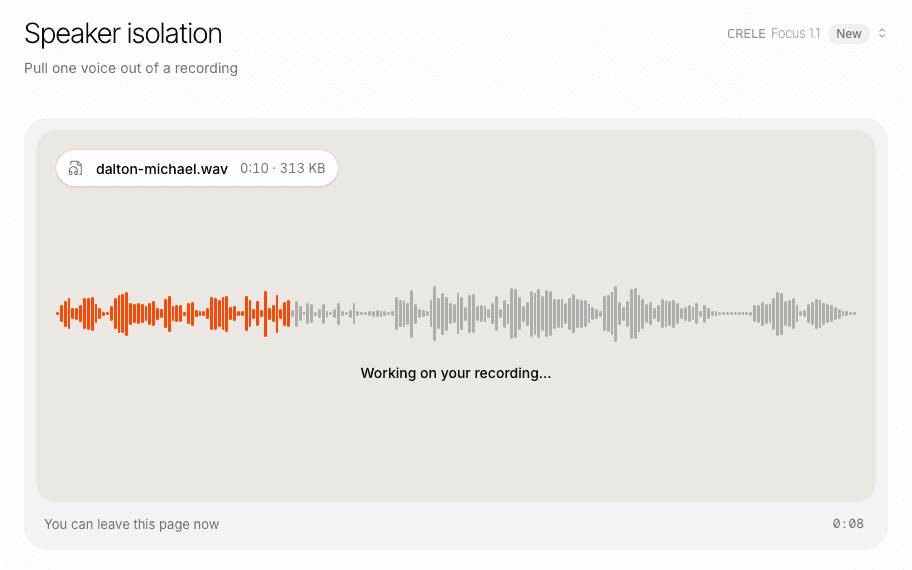The height and width of the screenshot is (570, 912).
Task: Click the dalton-michael.wav file name
Action: pyautogui.click(x=162, y=169)
